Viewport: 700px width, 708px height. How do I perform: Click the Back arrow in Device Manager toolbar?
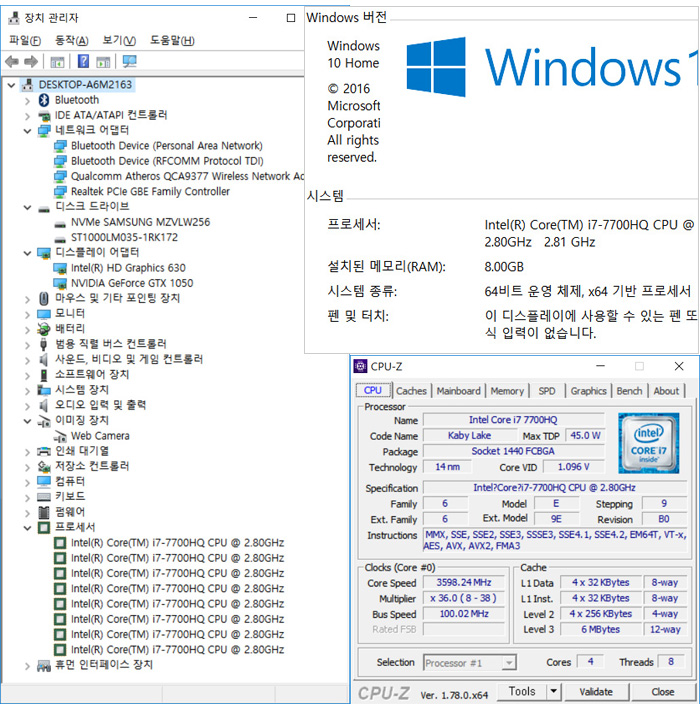tap(12, 61)
